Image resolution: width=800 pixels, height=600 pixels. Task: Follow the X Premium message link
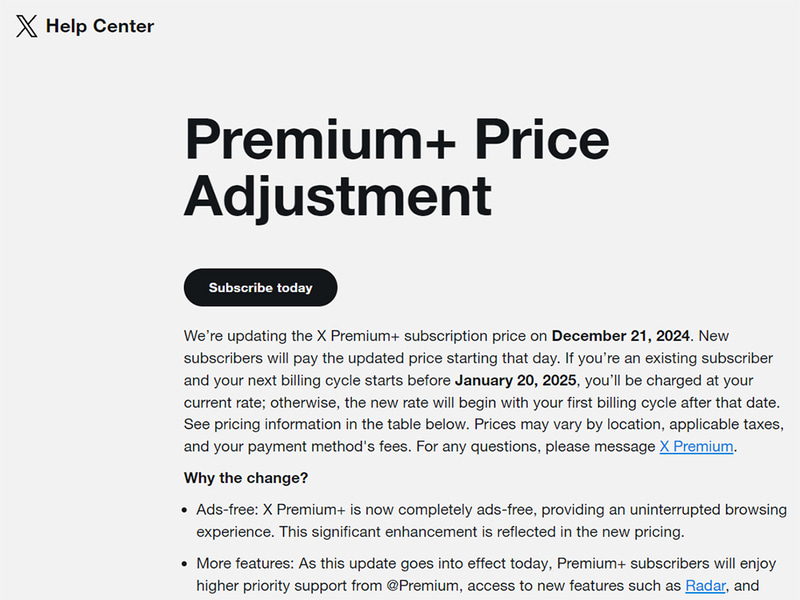tap(697, 447)
